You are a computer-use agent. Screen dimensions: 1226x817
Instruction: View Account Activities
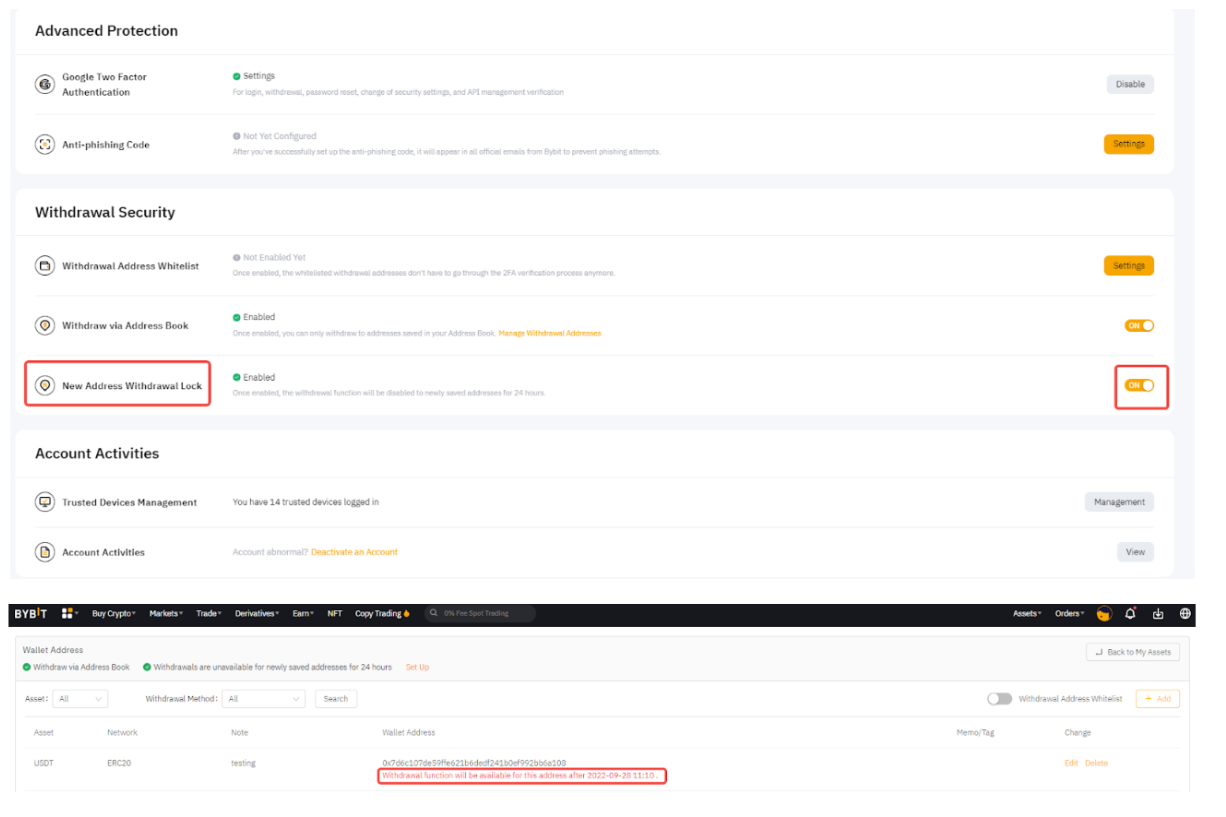pos(1135,552)
